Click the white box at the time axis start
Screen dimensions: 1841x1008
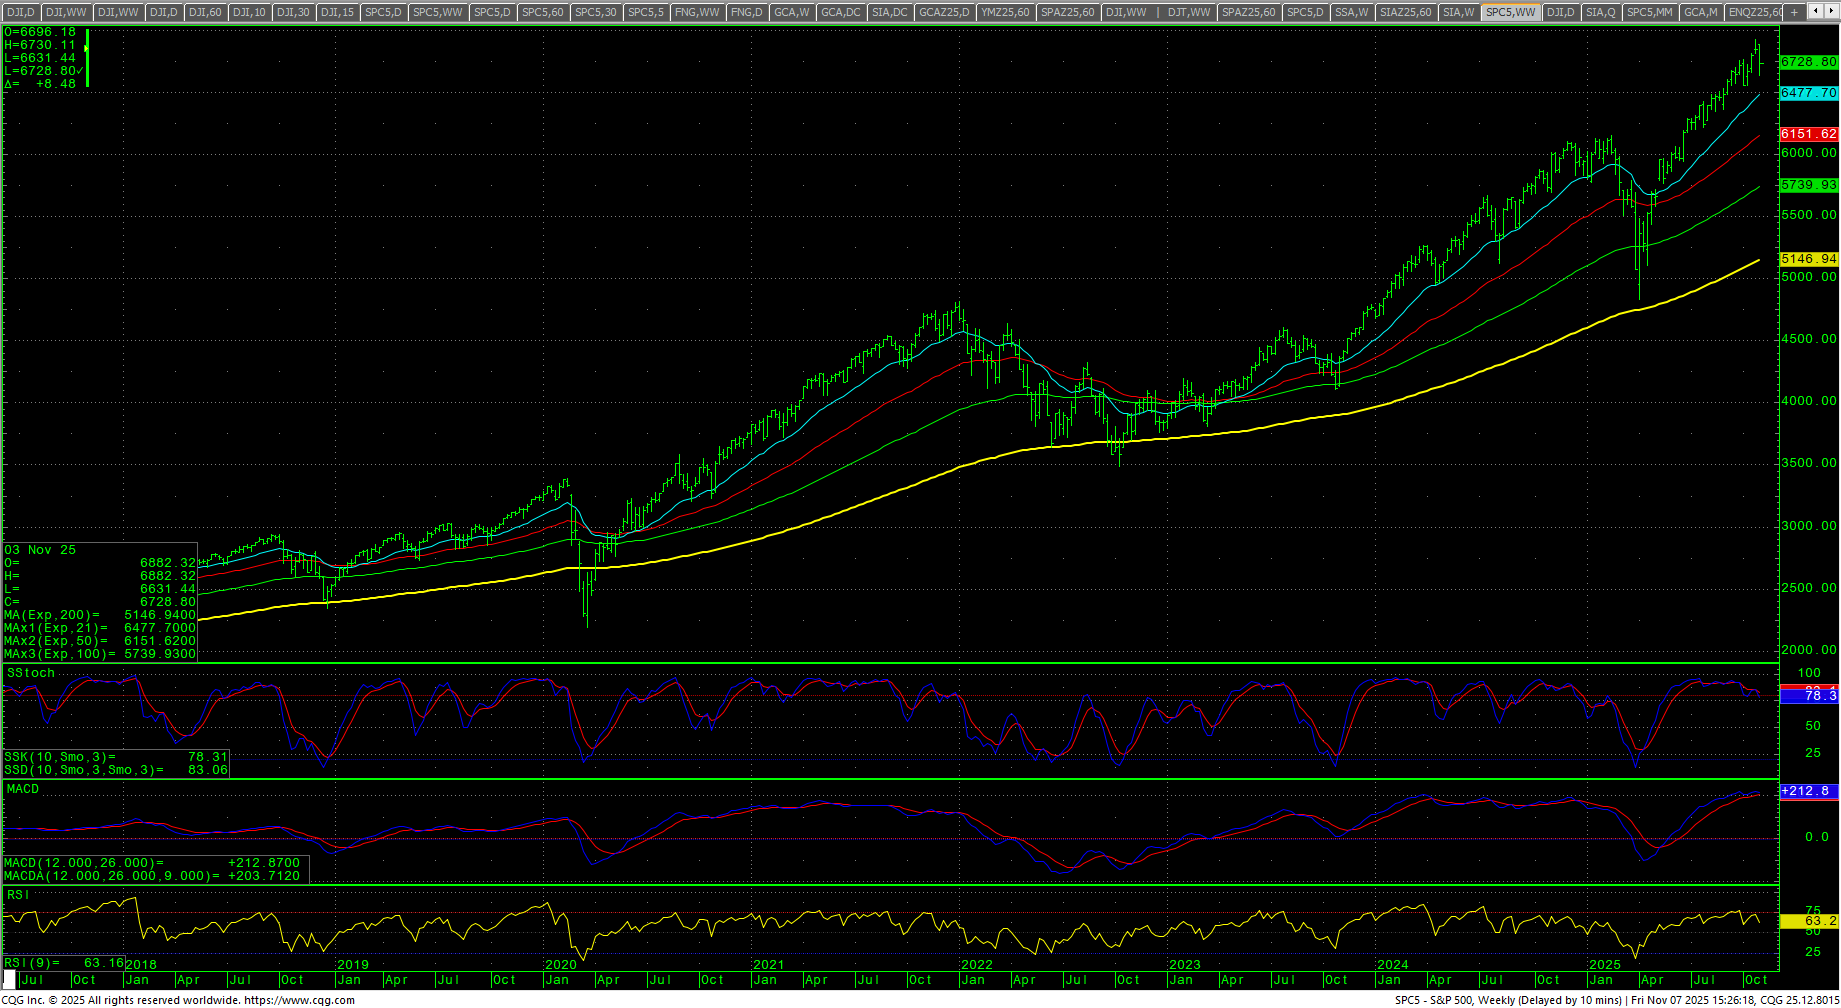click(x=10, y=980)
